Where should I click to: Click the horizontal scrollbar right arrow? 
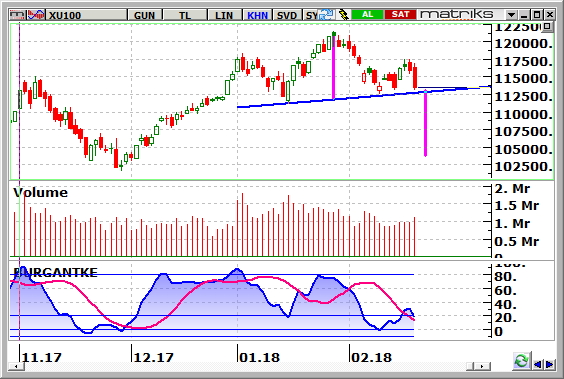[x=482, y=366]
